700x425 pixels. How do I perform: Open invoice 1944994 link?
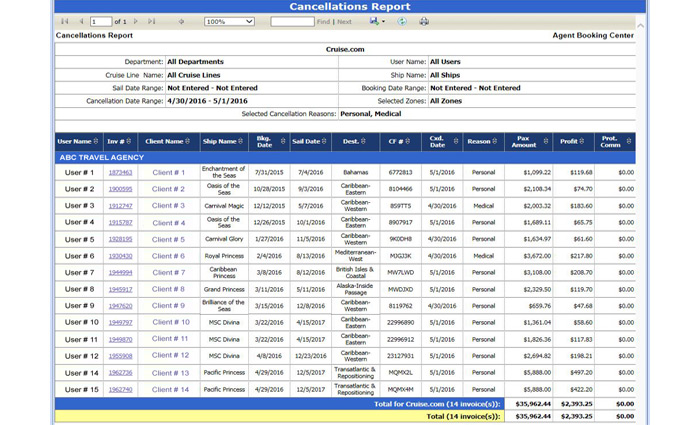(121, 272)
